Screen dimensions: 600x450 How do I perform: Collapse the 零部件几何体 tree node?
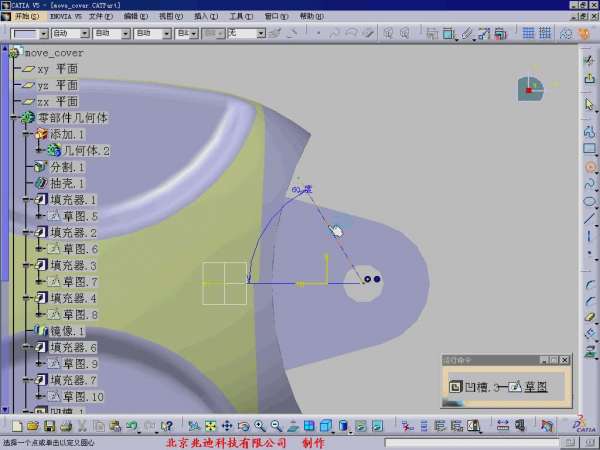14,117
